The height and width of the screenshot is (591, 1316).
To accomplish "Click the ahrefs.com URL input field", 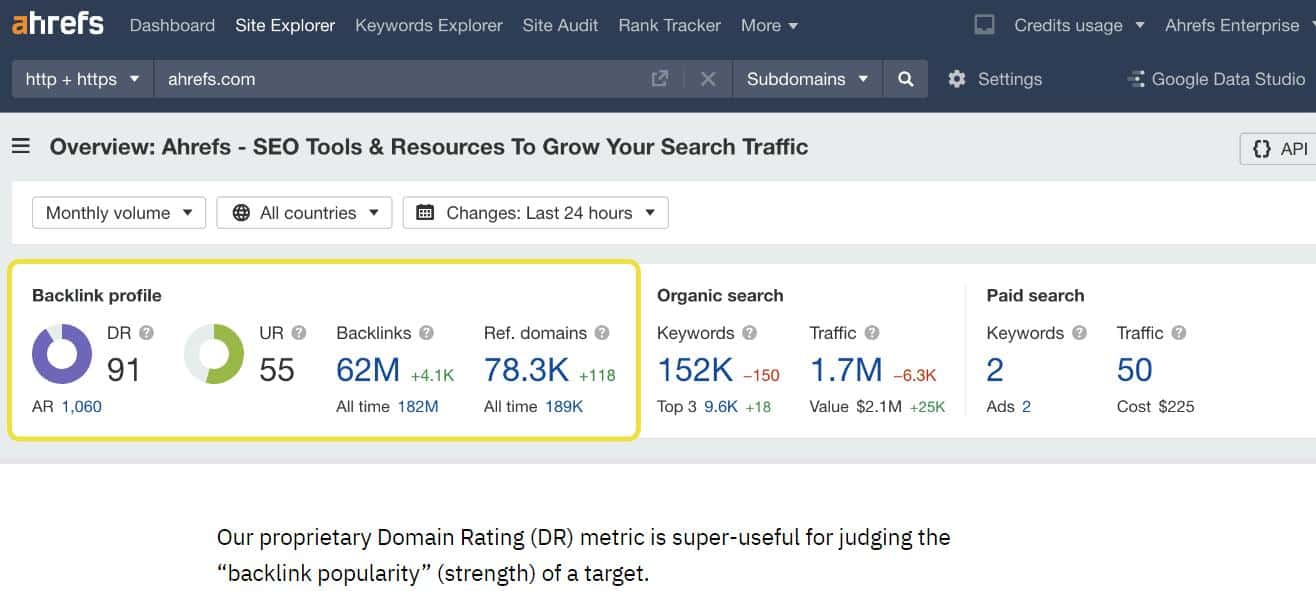I will click(400, 79).
